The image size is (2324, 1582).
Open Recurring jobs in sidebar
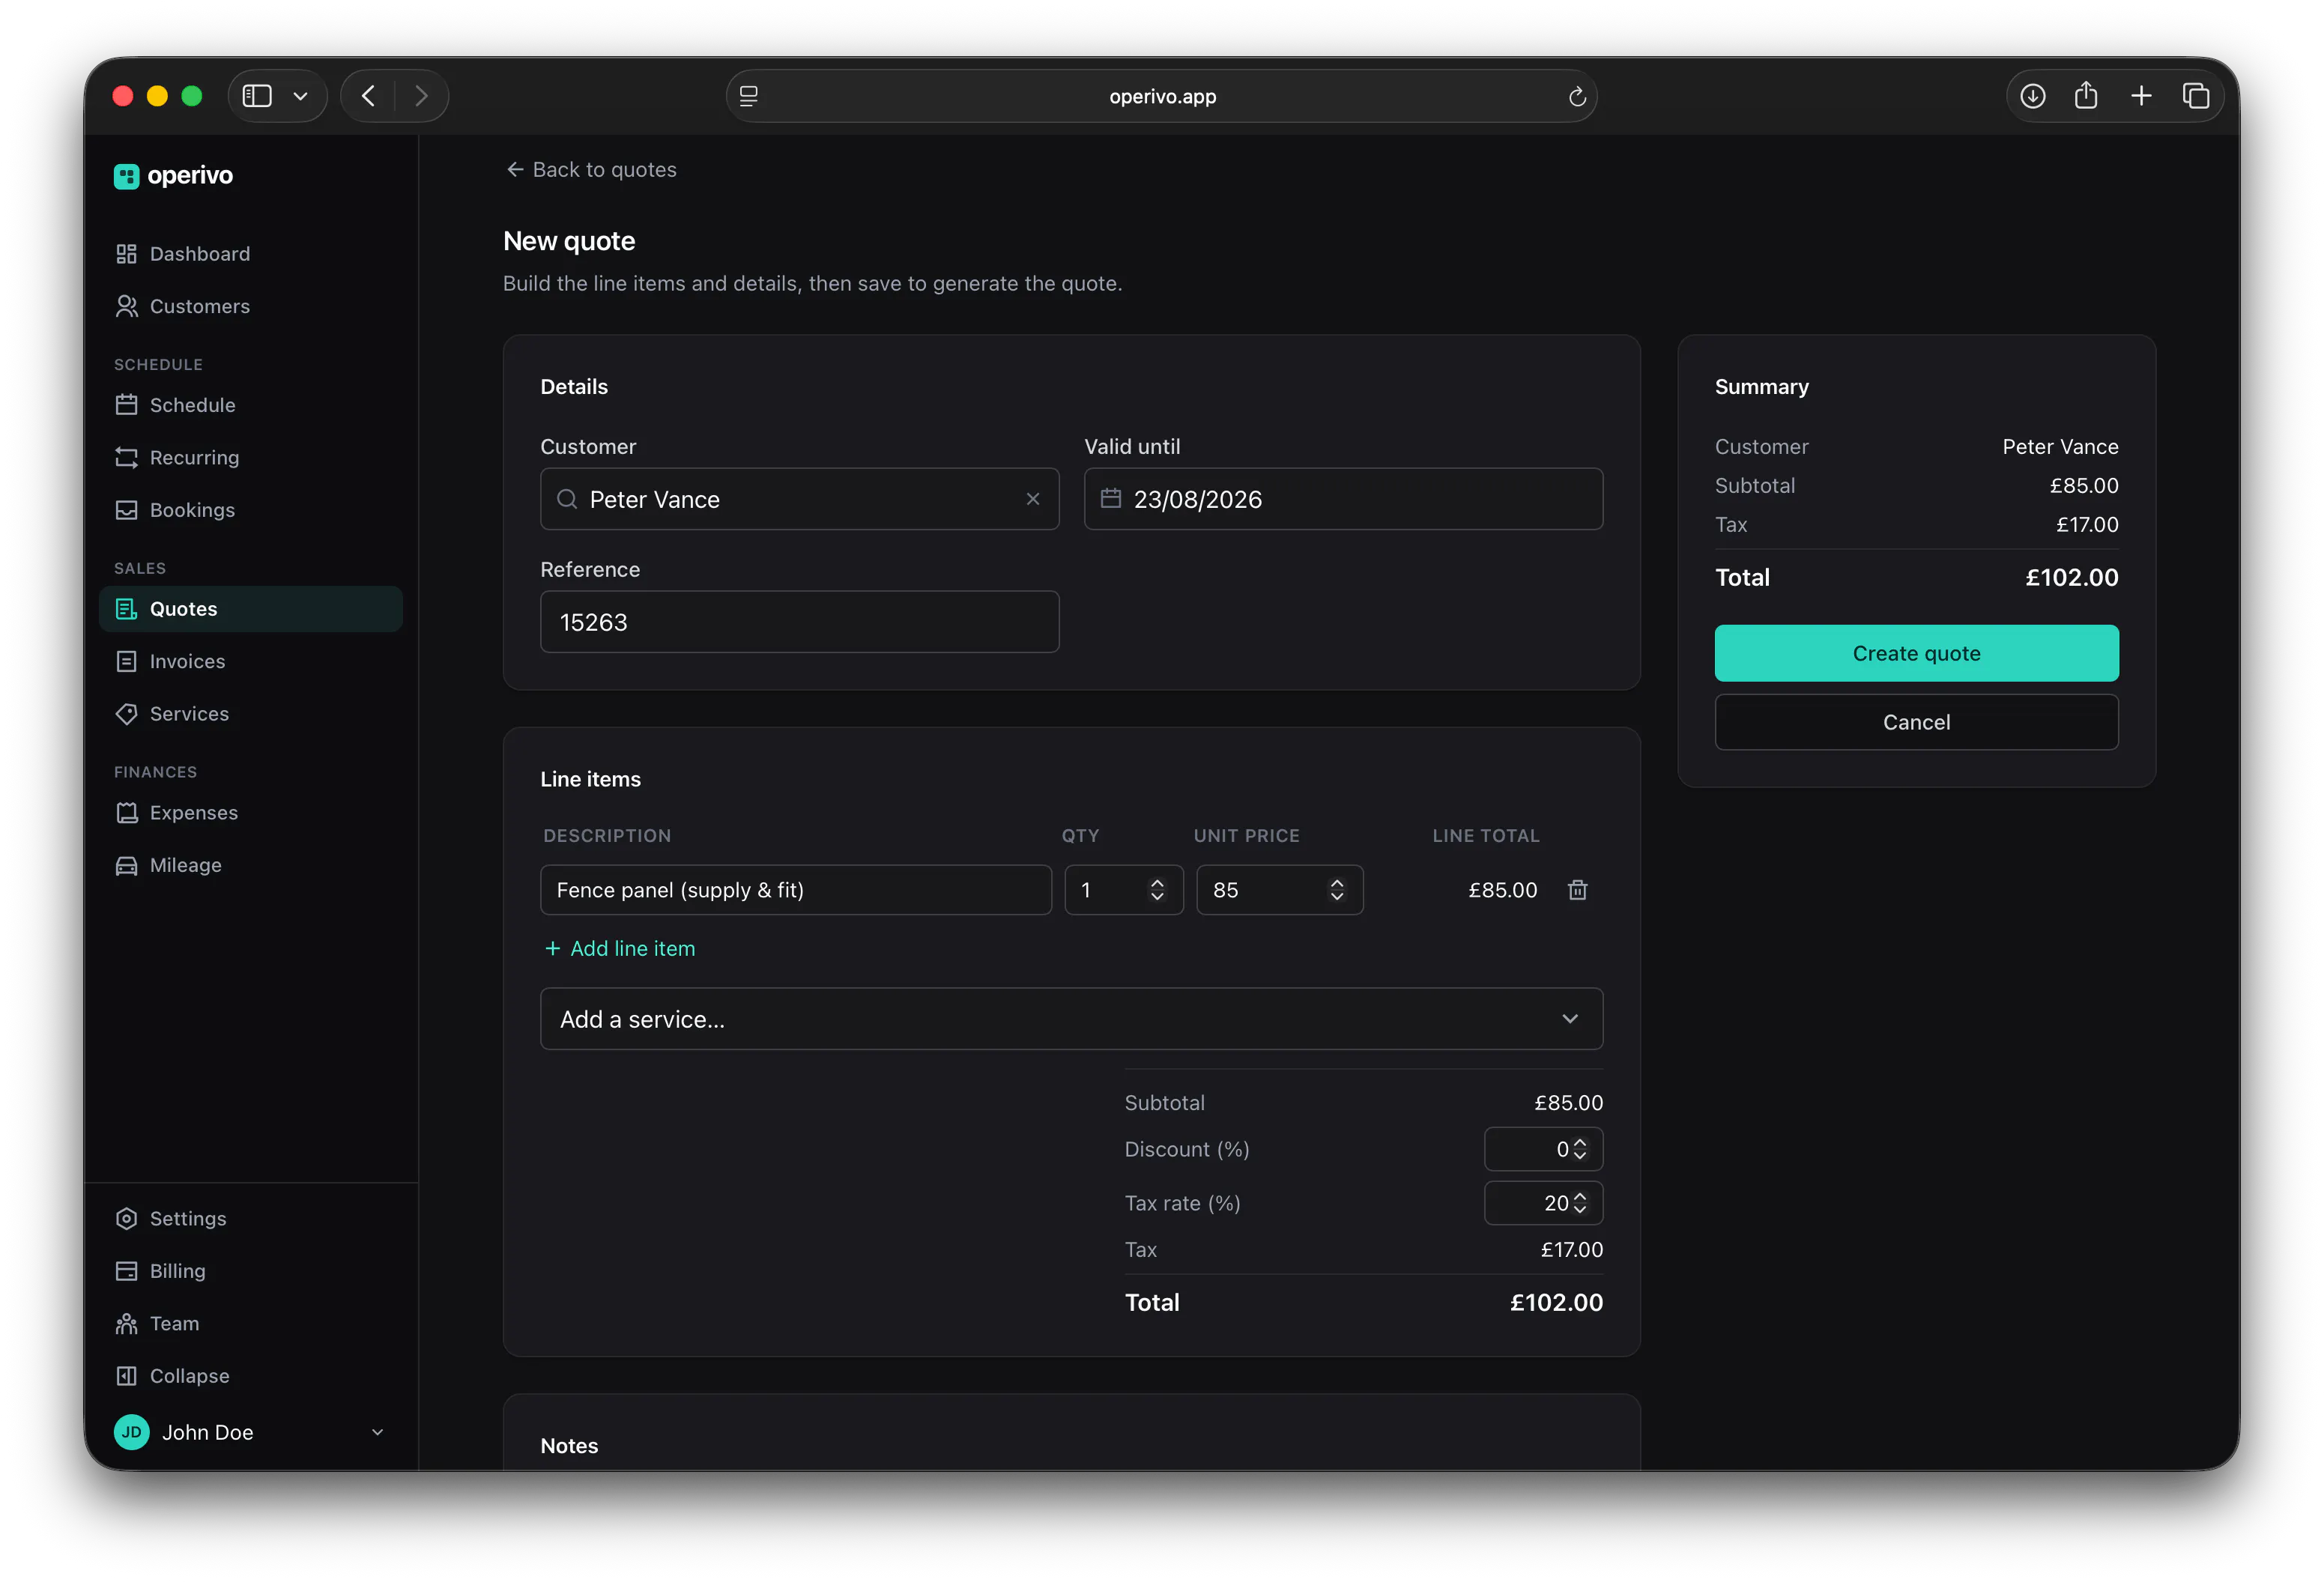tap(250, 457)
